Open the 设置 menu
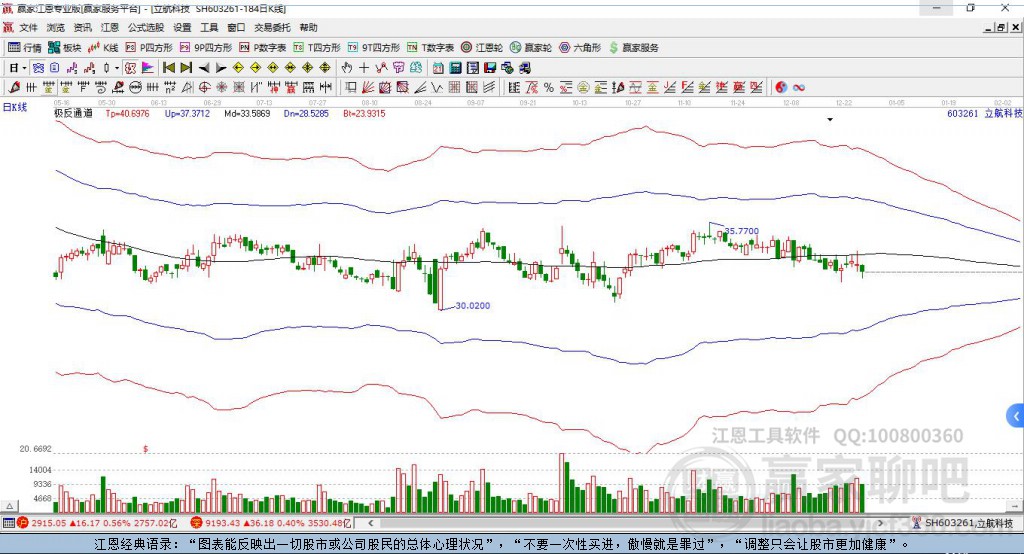Screen dimensions: 1024x554 (x=182, y=27)
